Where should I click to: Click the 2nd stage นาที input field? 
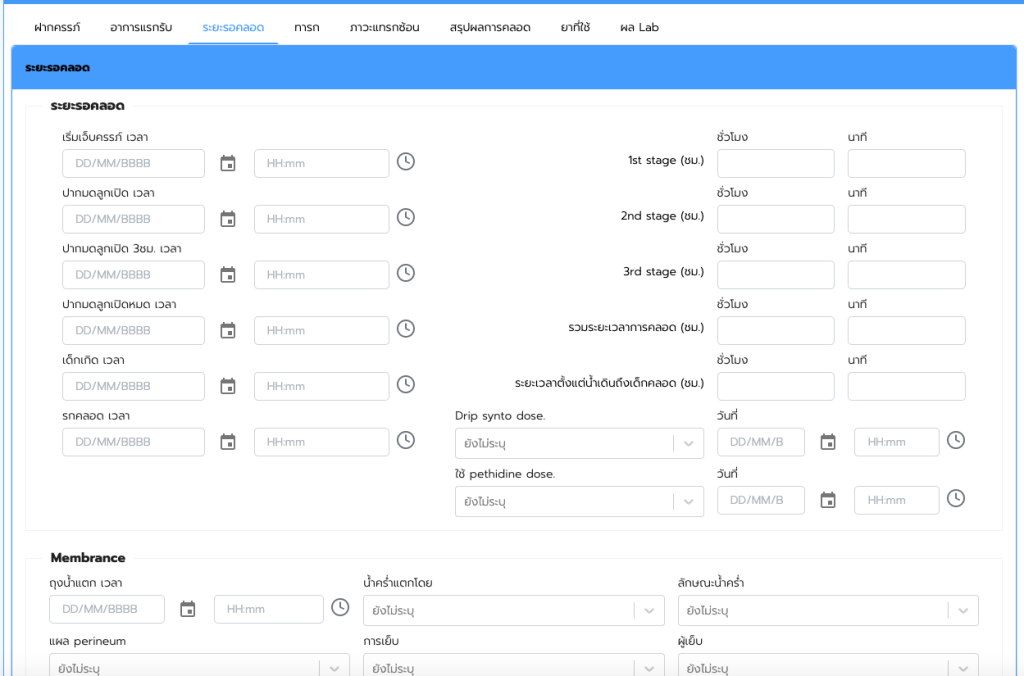906,219
